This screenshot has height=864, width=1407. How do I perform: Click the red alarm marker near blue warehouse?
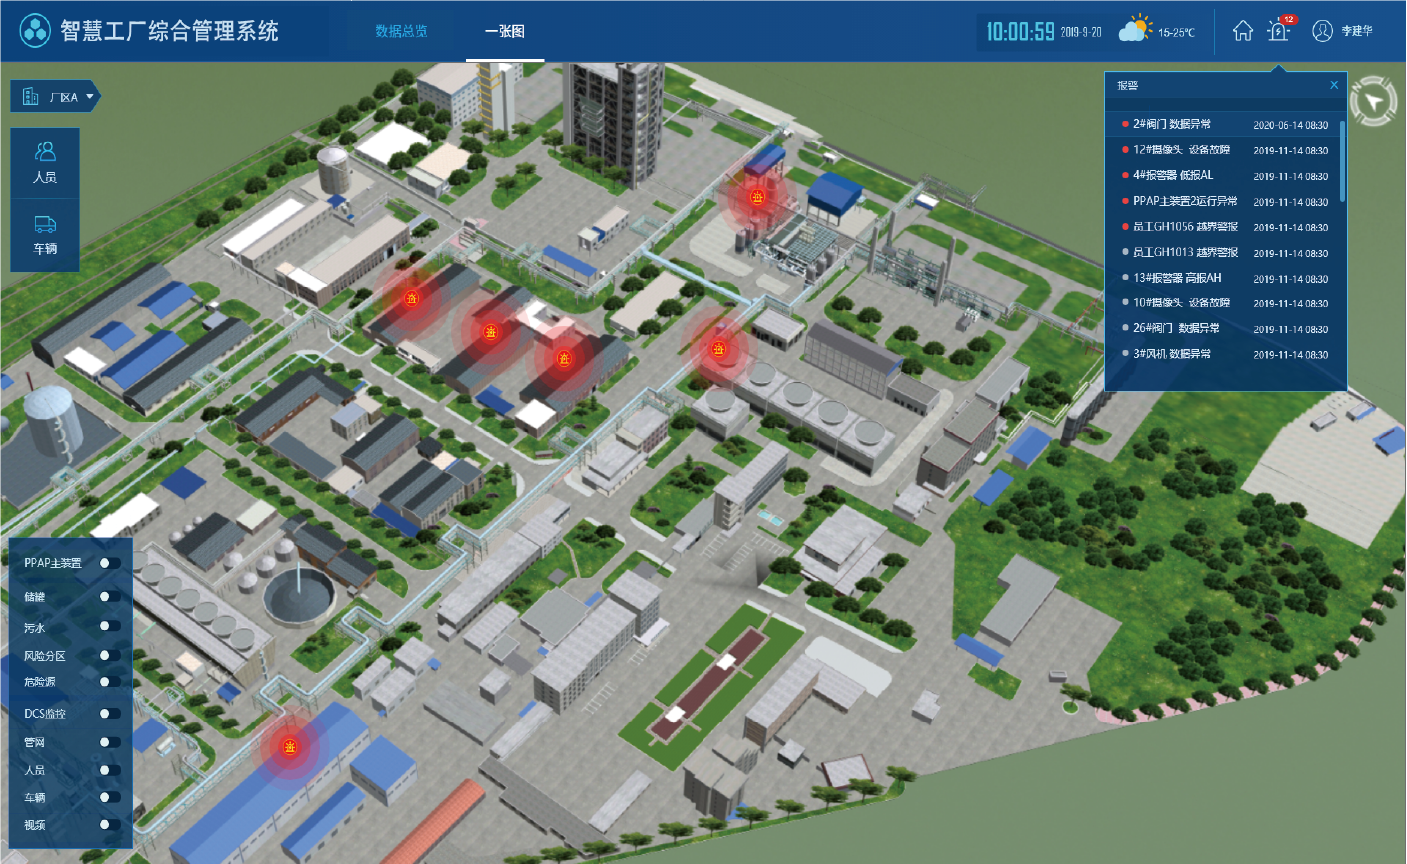click(x=290, y=747)
